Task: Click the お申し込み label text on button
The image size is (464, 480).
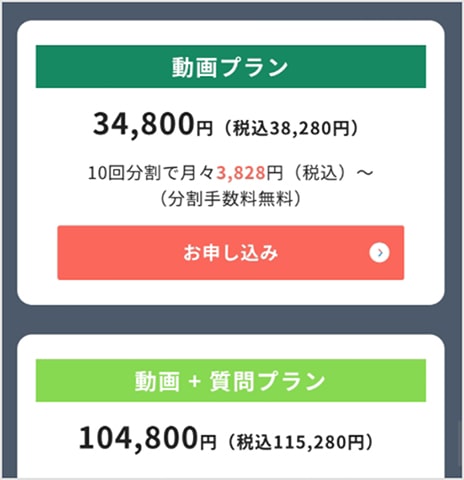Action: (231, 253)
